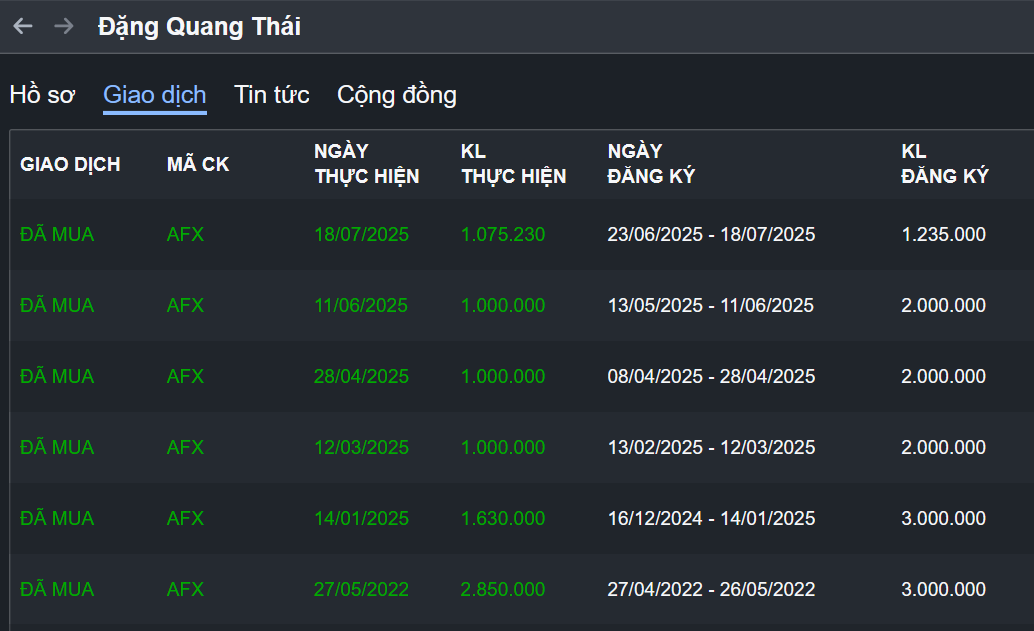
Task: Open AFX ticker in the 28/04/2025 row
Action: 185,376
